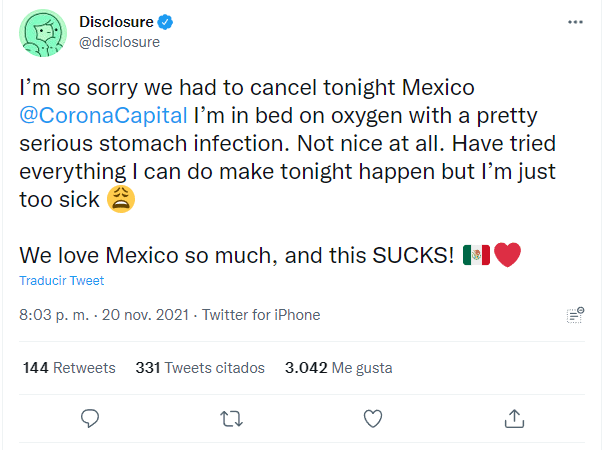This screenshot has height=450, width=607.
Task: Like the tweet with heart icon
Action: [x=372, y=417]
